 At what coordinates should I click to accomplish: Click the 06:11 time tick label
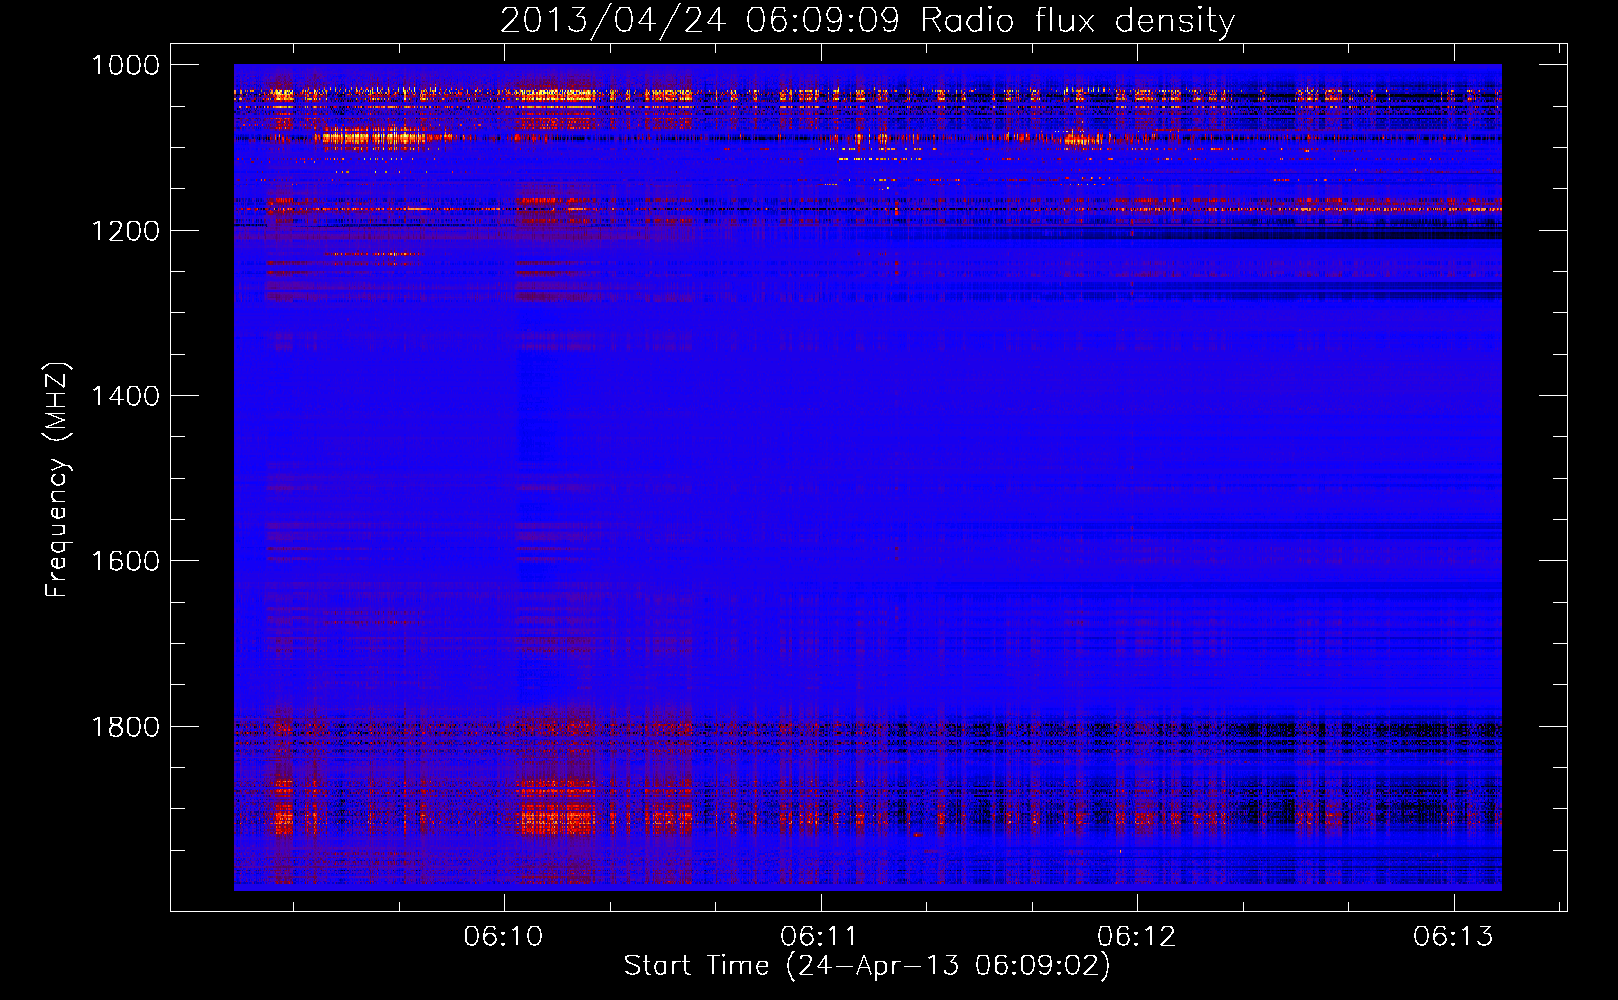point(820,936)
